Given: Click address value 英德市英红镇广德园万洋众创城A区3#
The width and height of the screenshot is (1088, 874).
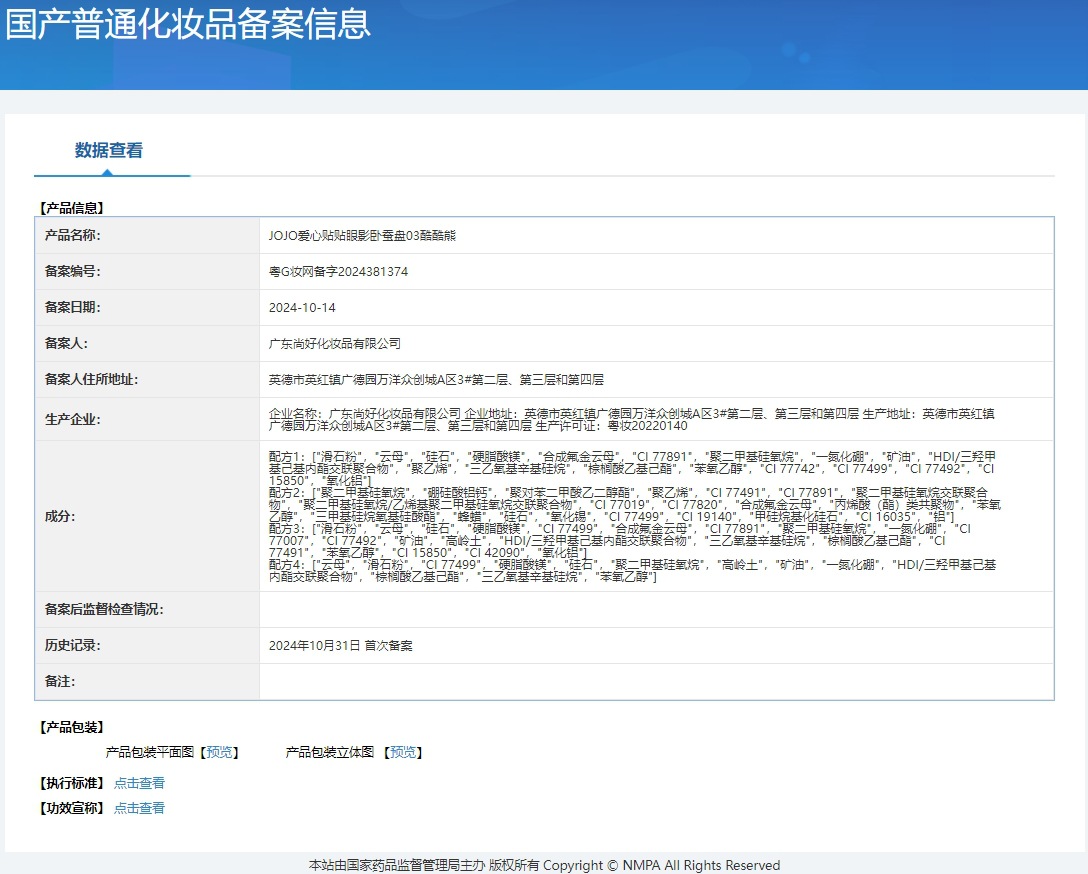Looking at the screenshot, I should click(x=436, y=380).
